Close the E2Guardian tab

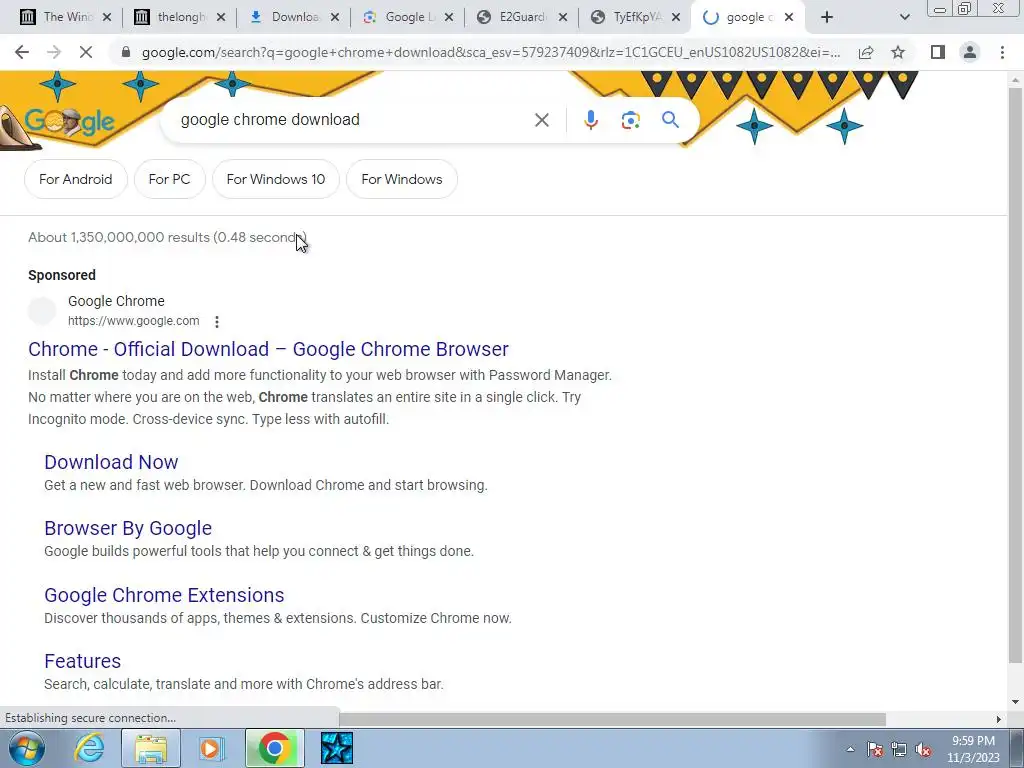[562, 18]
